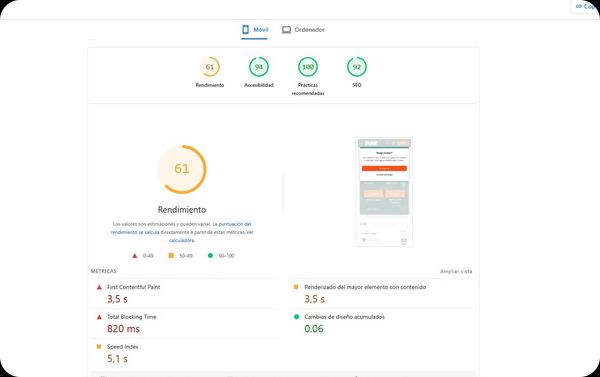Select the Accesibilidad 94 score gauge
Viewport: 600px width, 377px height.
(259, 67)
